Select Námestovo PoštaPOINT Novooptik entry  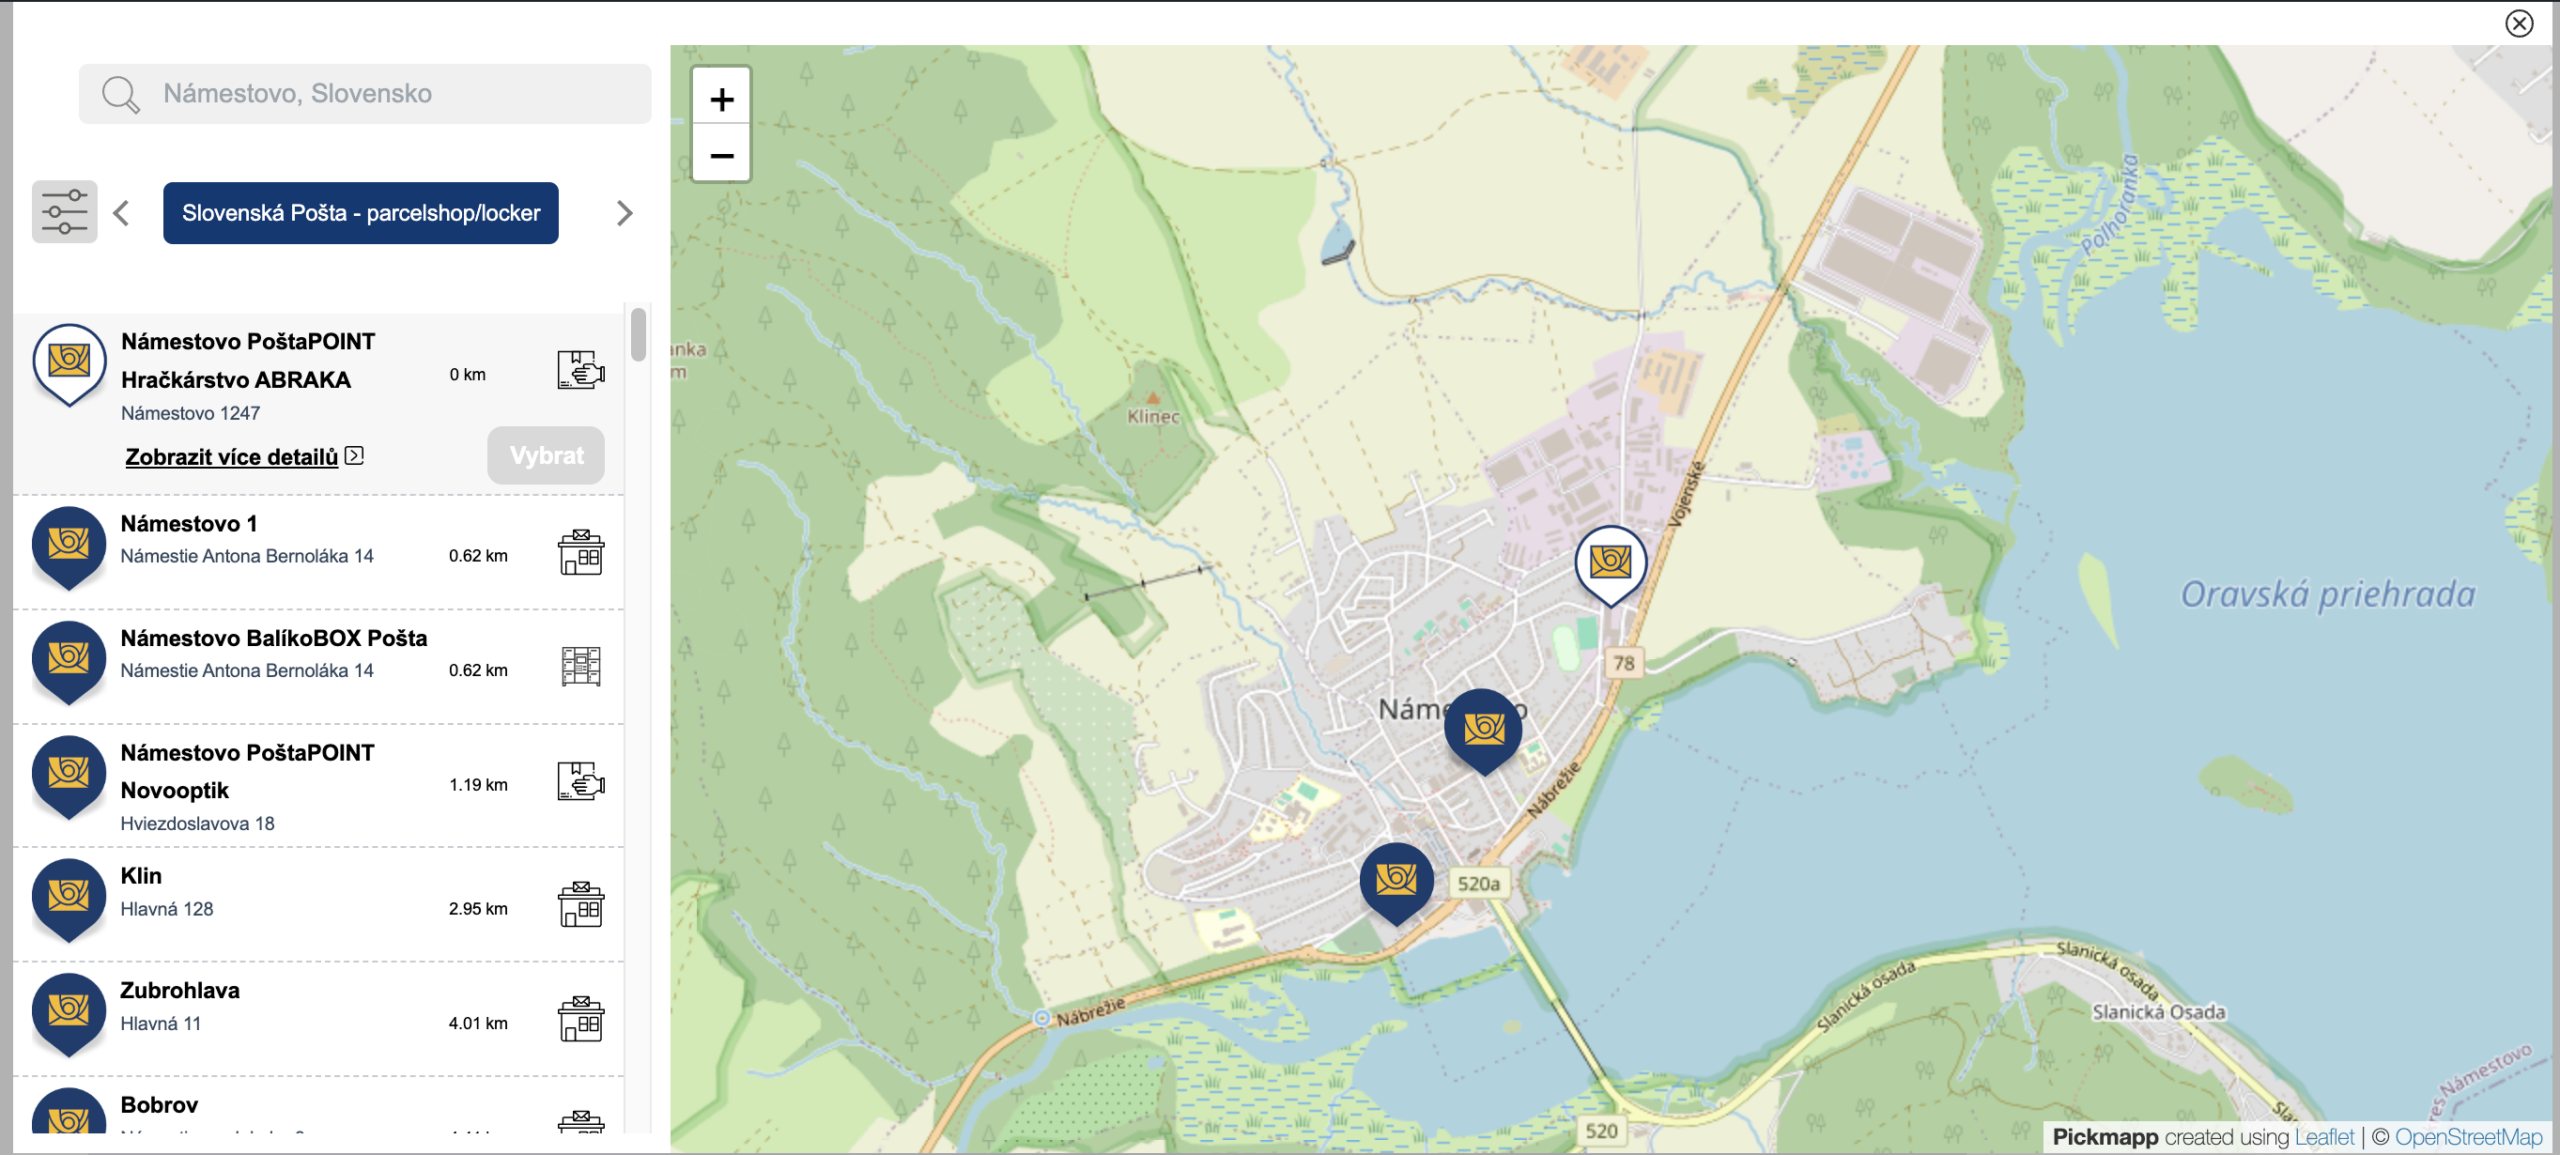coord(318,786)
